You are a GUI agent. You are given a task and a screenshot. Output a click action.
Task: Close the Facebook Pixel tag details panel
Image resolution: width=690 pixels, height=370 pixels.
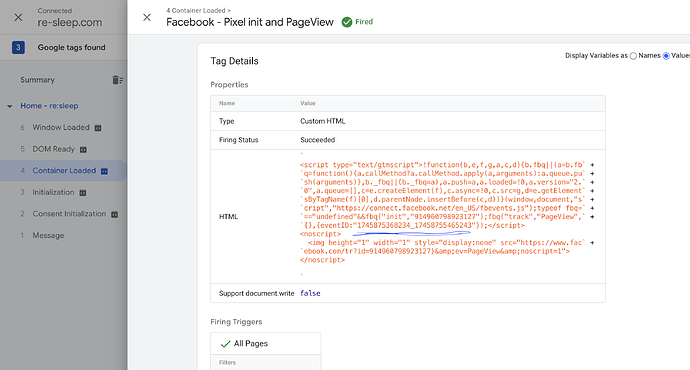147,17
